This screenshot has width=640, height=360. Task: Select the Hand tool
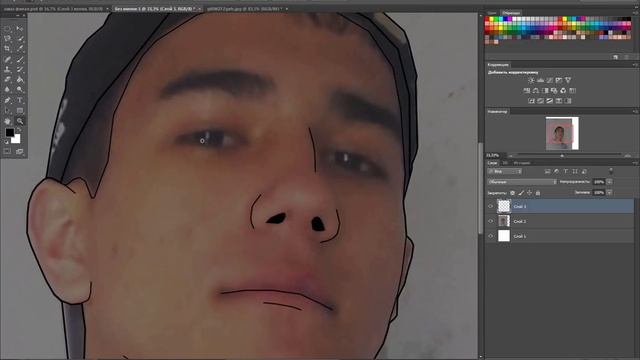pos(7,121)
